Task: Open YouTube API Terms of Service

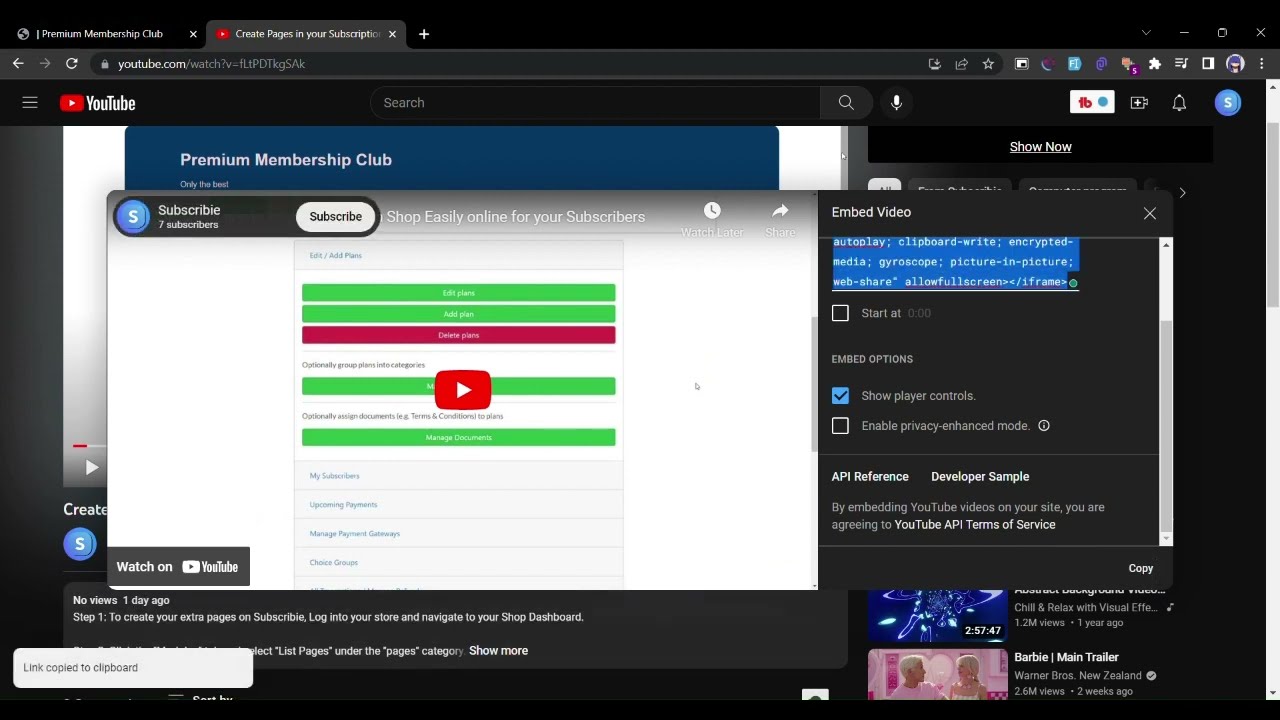Action: 975,525
